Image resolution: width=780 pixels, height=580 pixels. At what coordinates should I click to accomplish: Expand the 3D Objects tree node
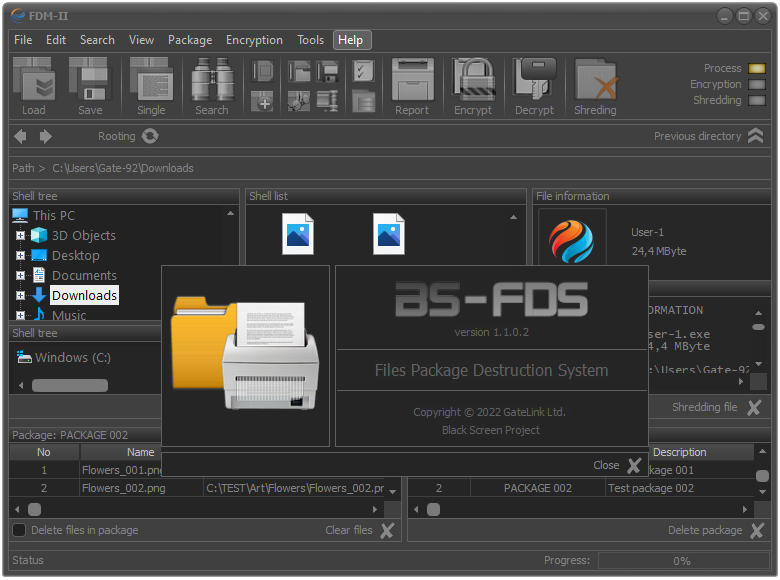(x=20, y=235)
